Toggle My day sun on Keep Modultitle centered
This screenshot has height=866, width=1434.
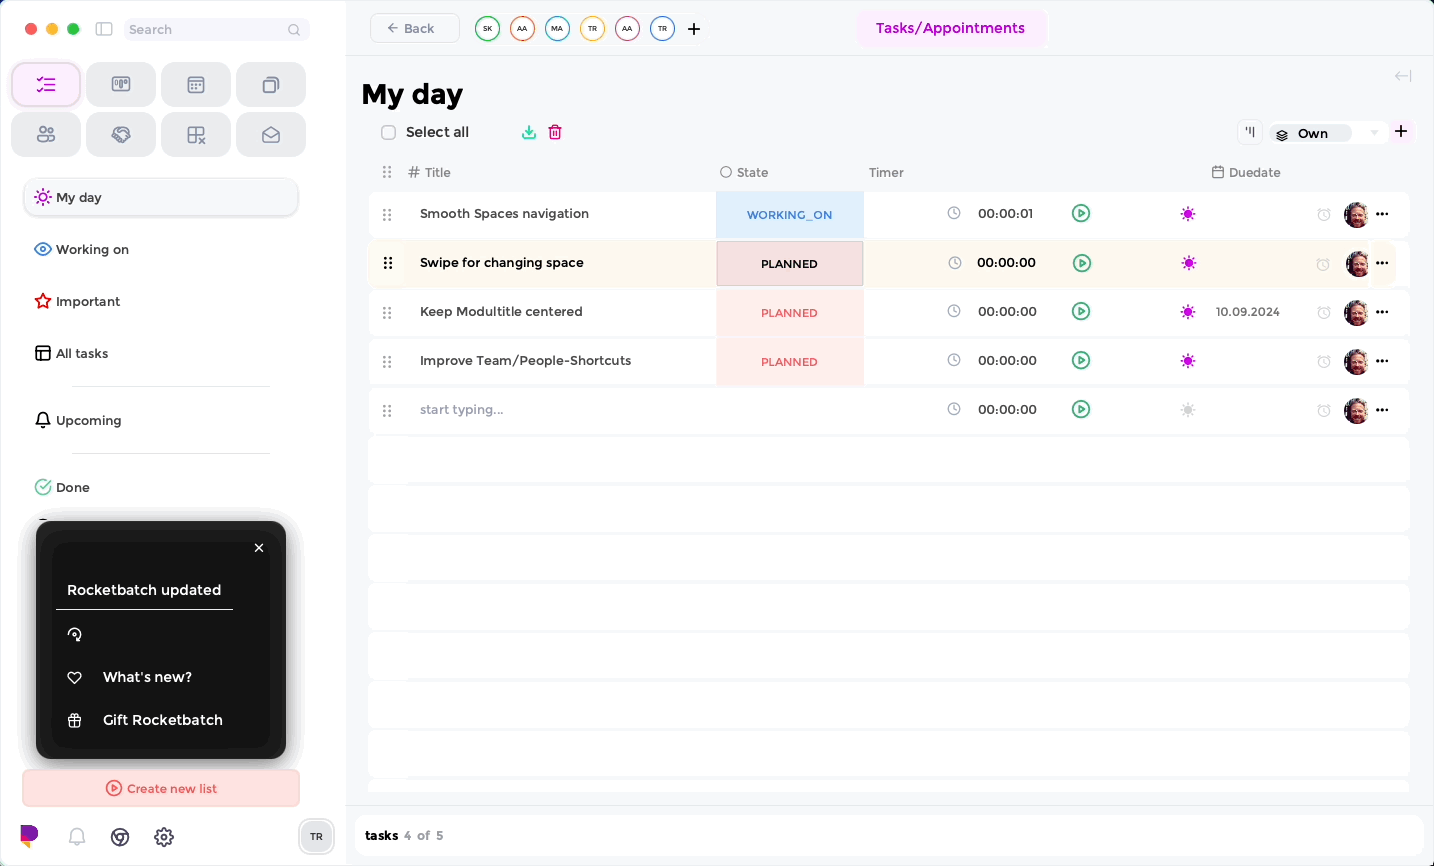click(x=1188, y=312)
